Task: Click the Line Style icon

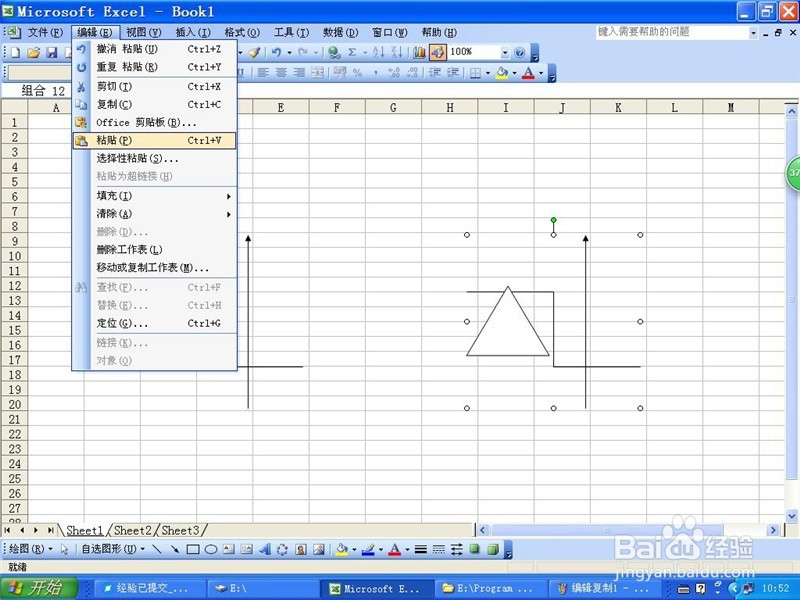Action: click(x=420, y=549)
